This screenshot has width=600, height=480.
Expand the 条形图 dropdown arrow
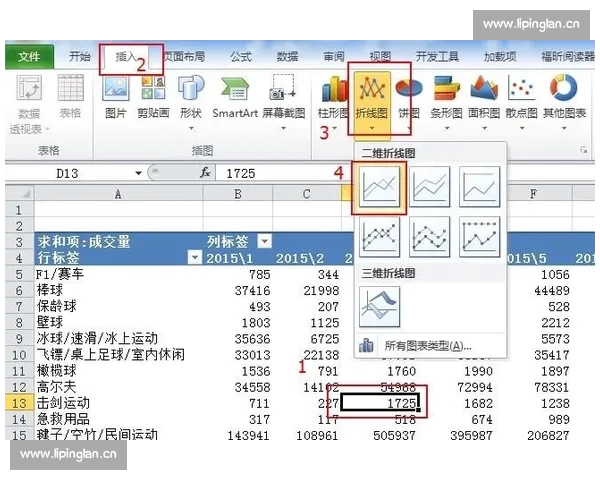click(x=447, y=128)
